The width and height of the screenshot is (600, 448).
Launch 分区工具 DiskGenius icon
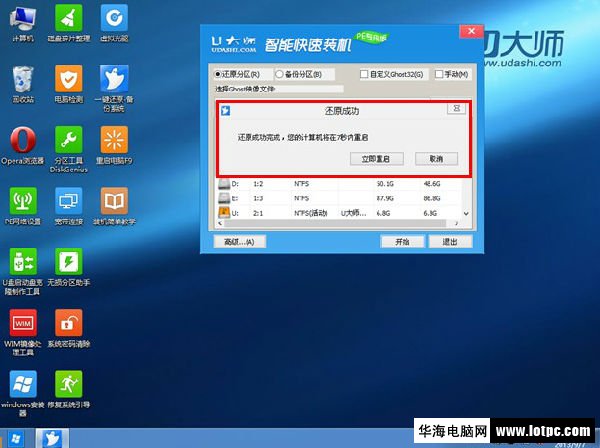point(68,149)
